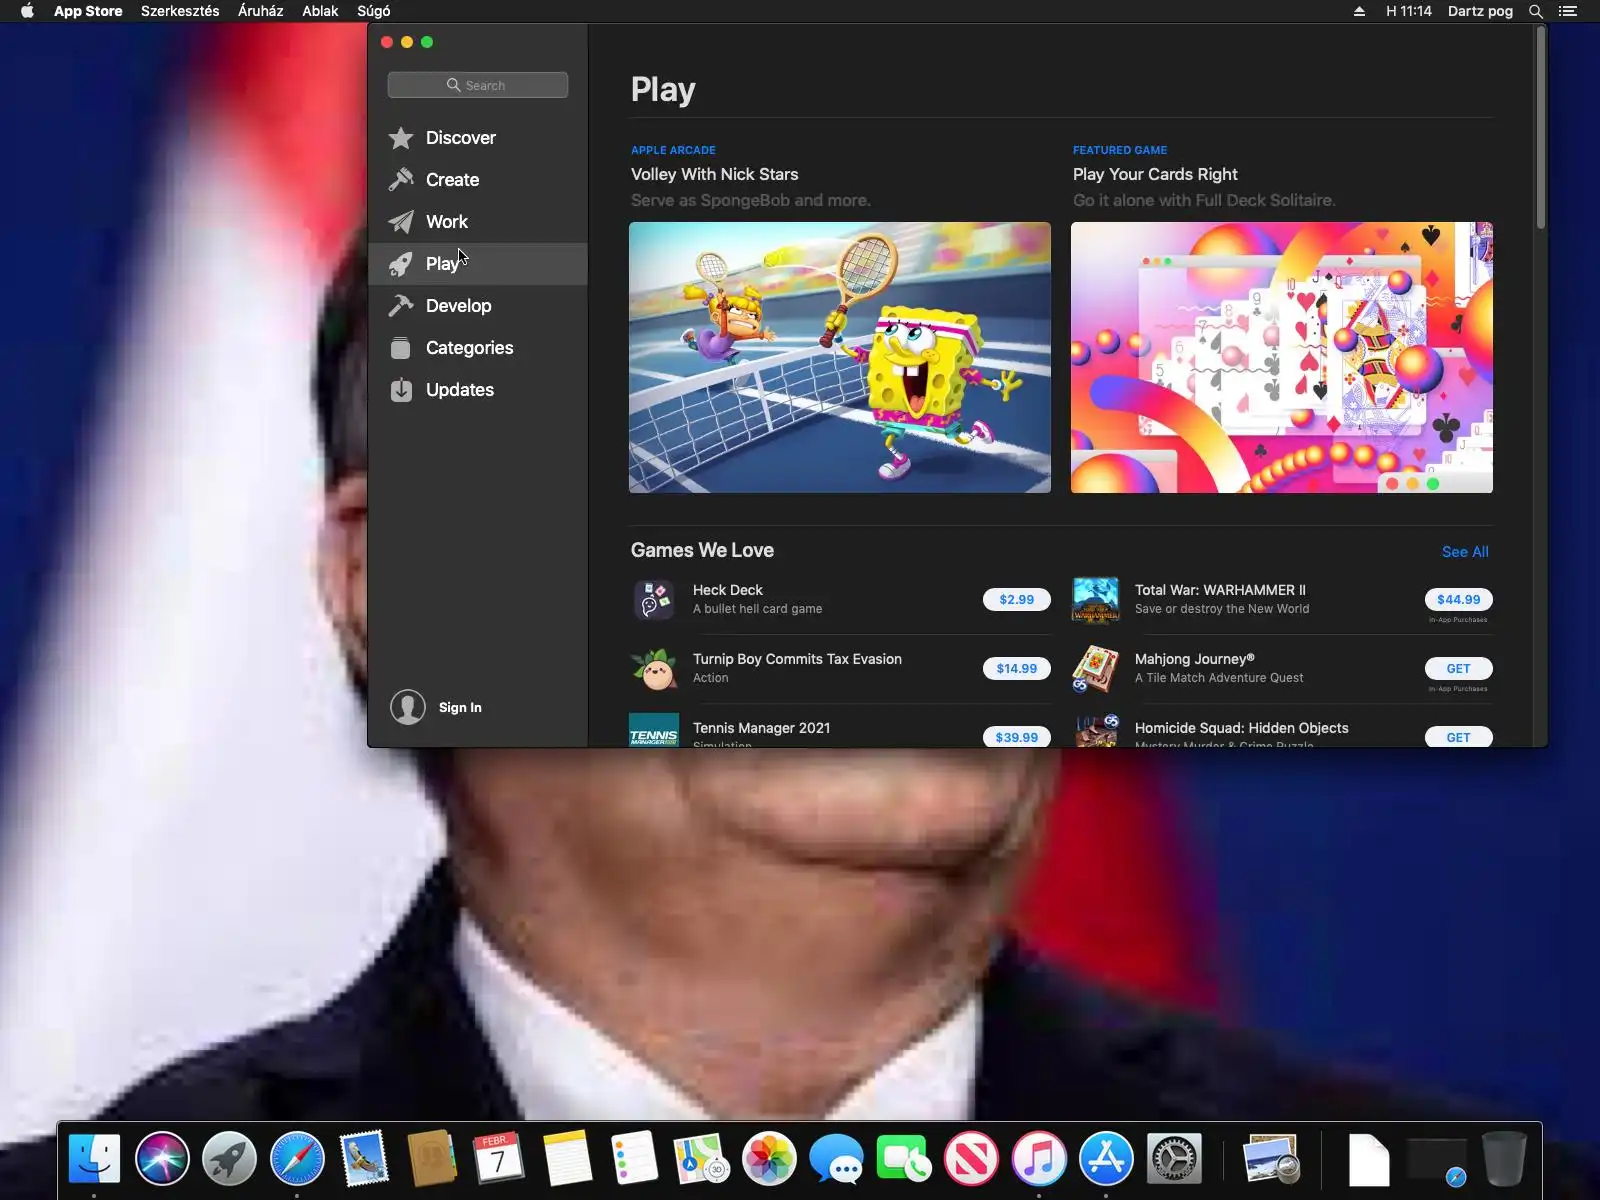Click the eject icon in menu bar
This screenshot has height=1200, width=1600.
point(1359,11)
